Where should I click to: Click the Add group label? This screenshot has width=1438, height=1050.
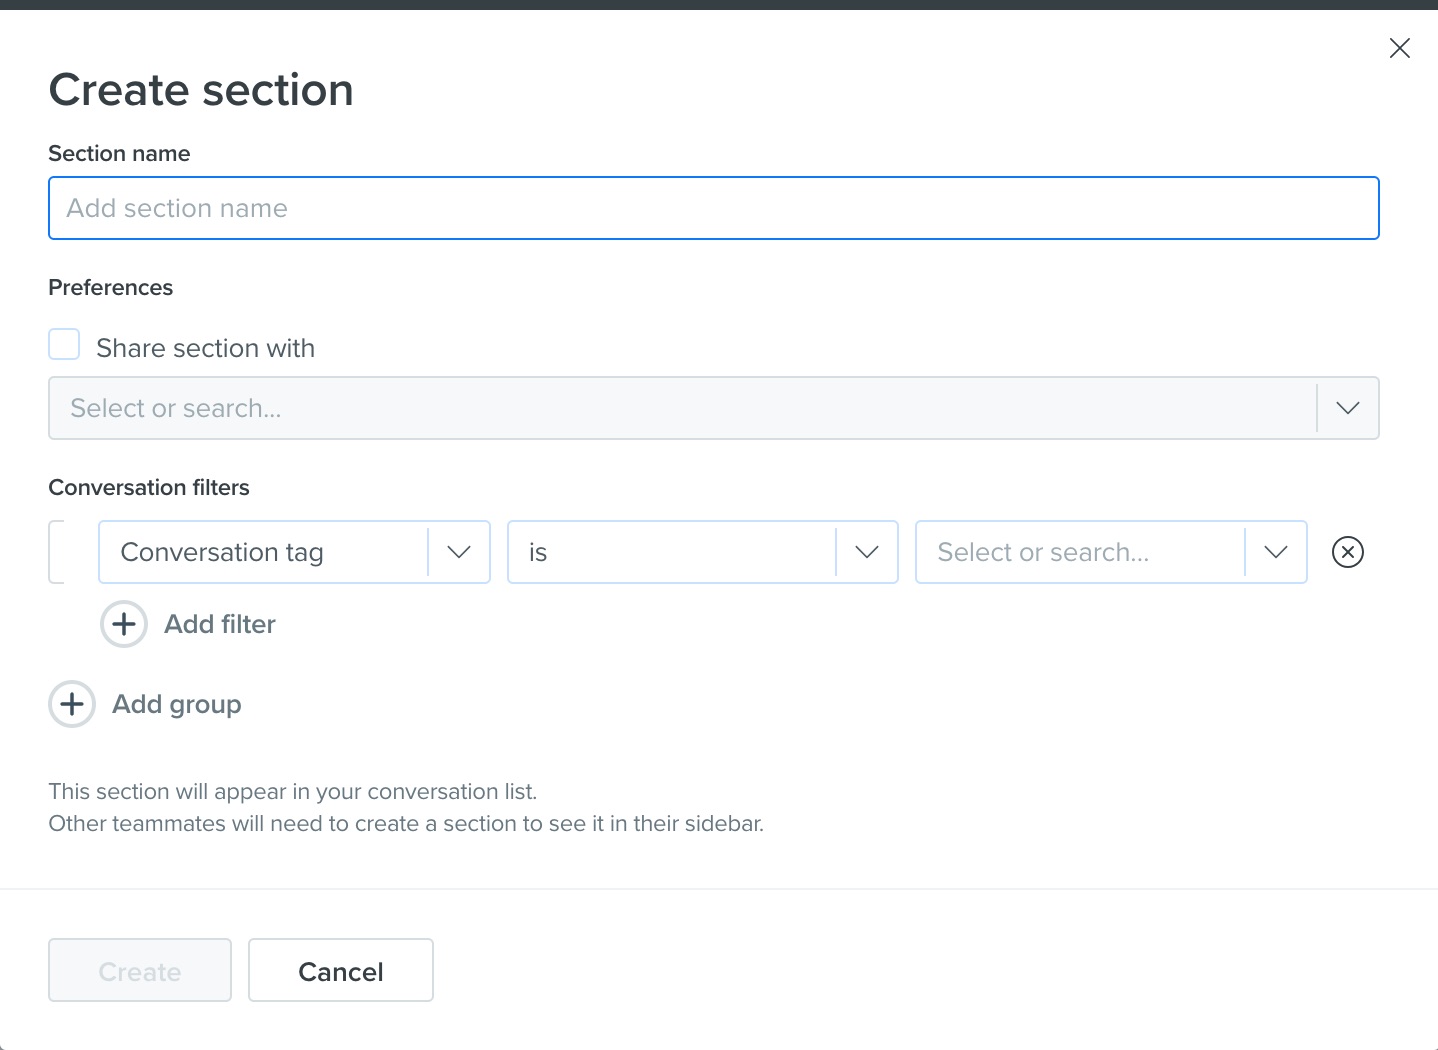pos(177,704)
